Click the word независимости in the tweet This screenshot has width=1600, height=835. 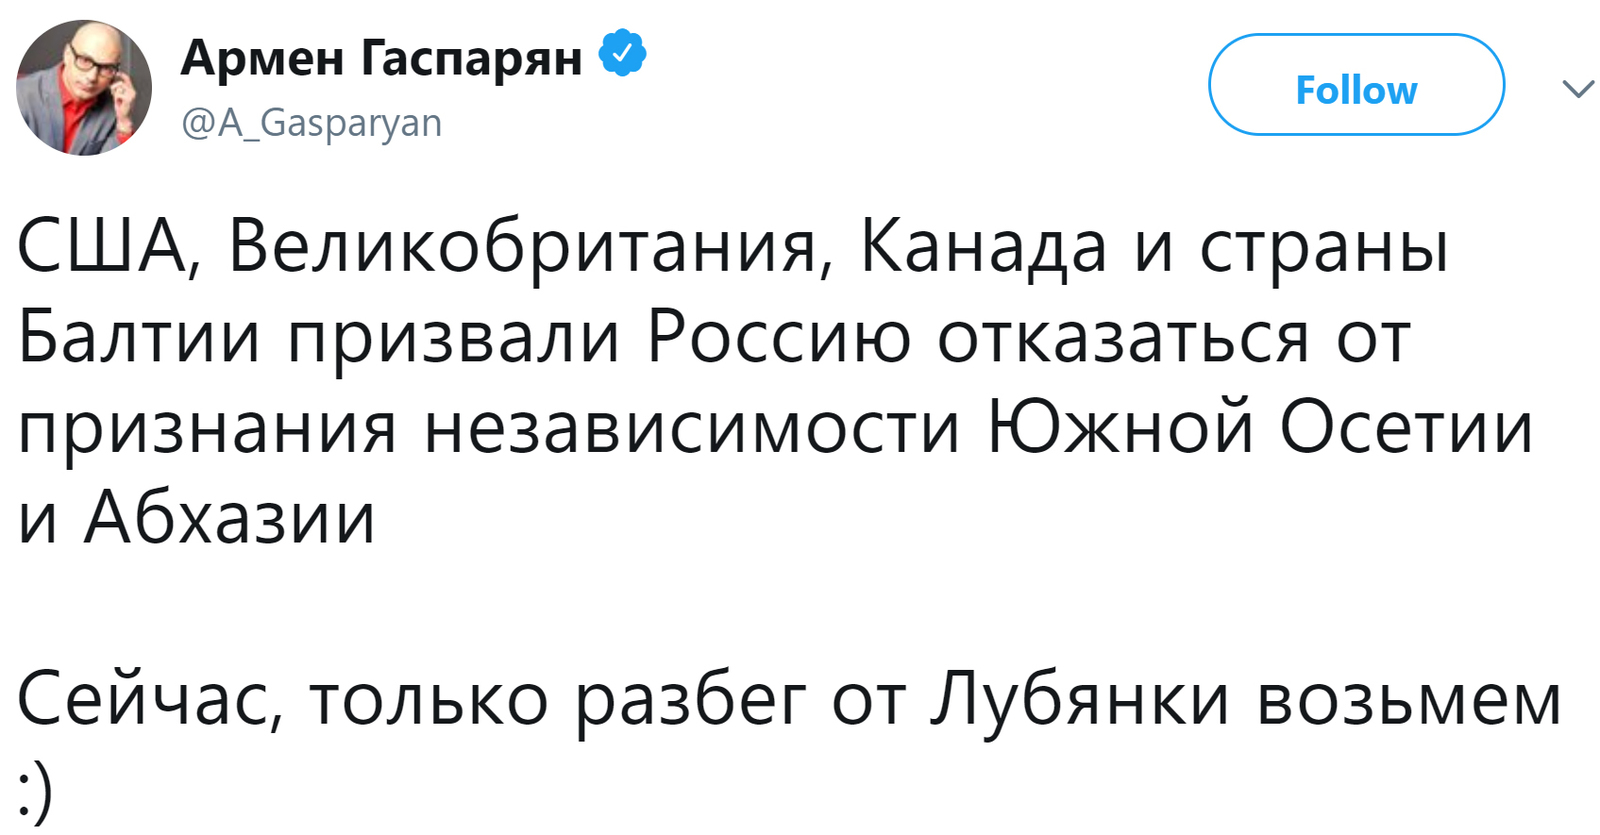(692, 428)
